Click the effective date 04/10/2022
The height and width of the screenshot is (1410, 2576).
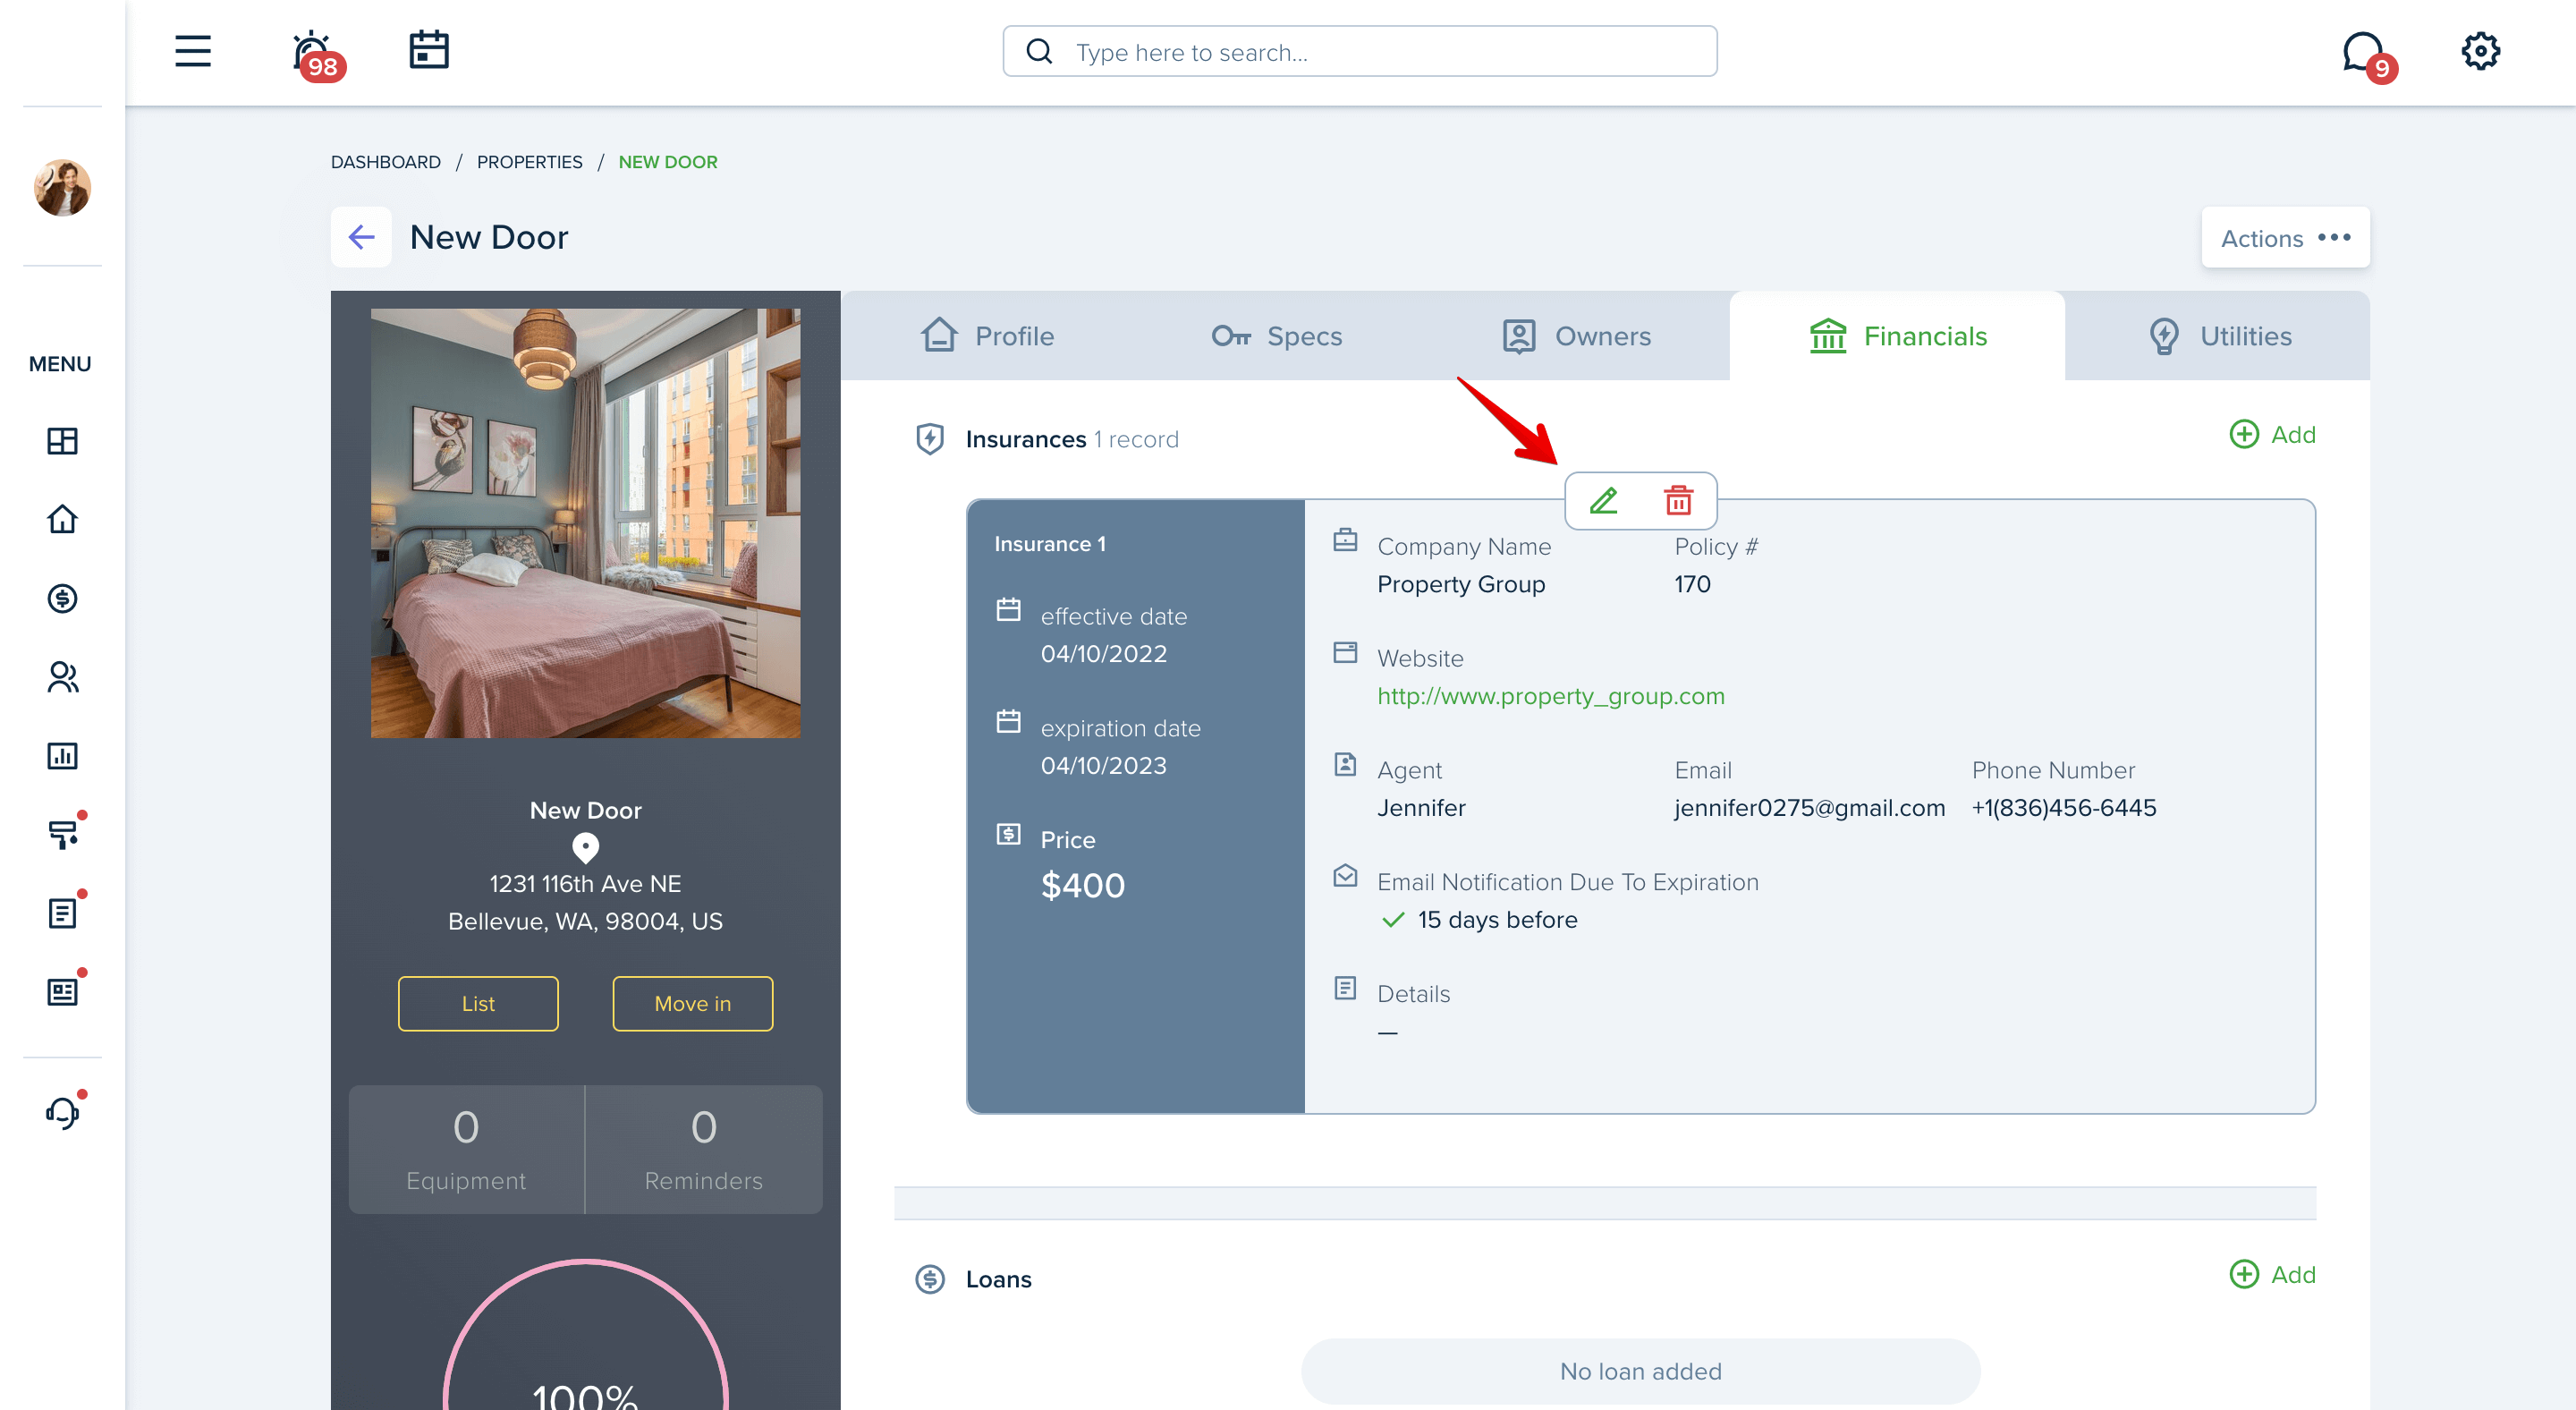tap(1104, 654)
